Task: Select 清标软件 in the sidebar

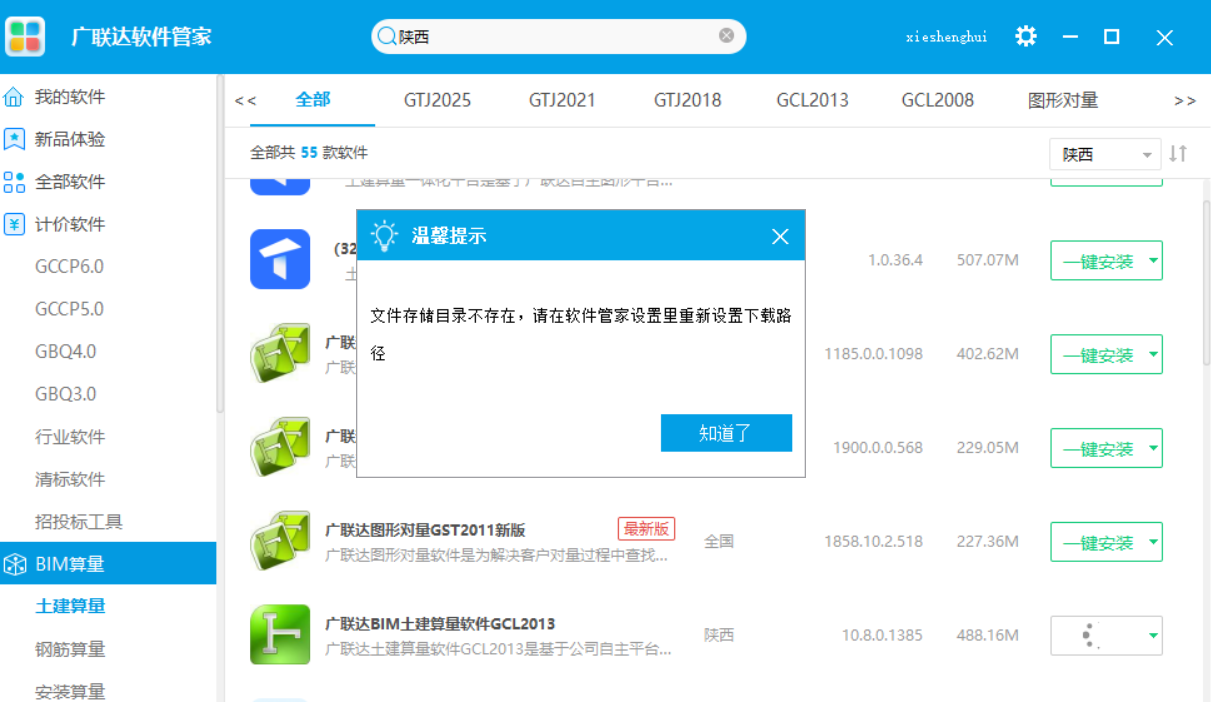Action: pos(70,479)
